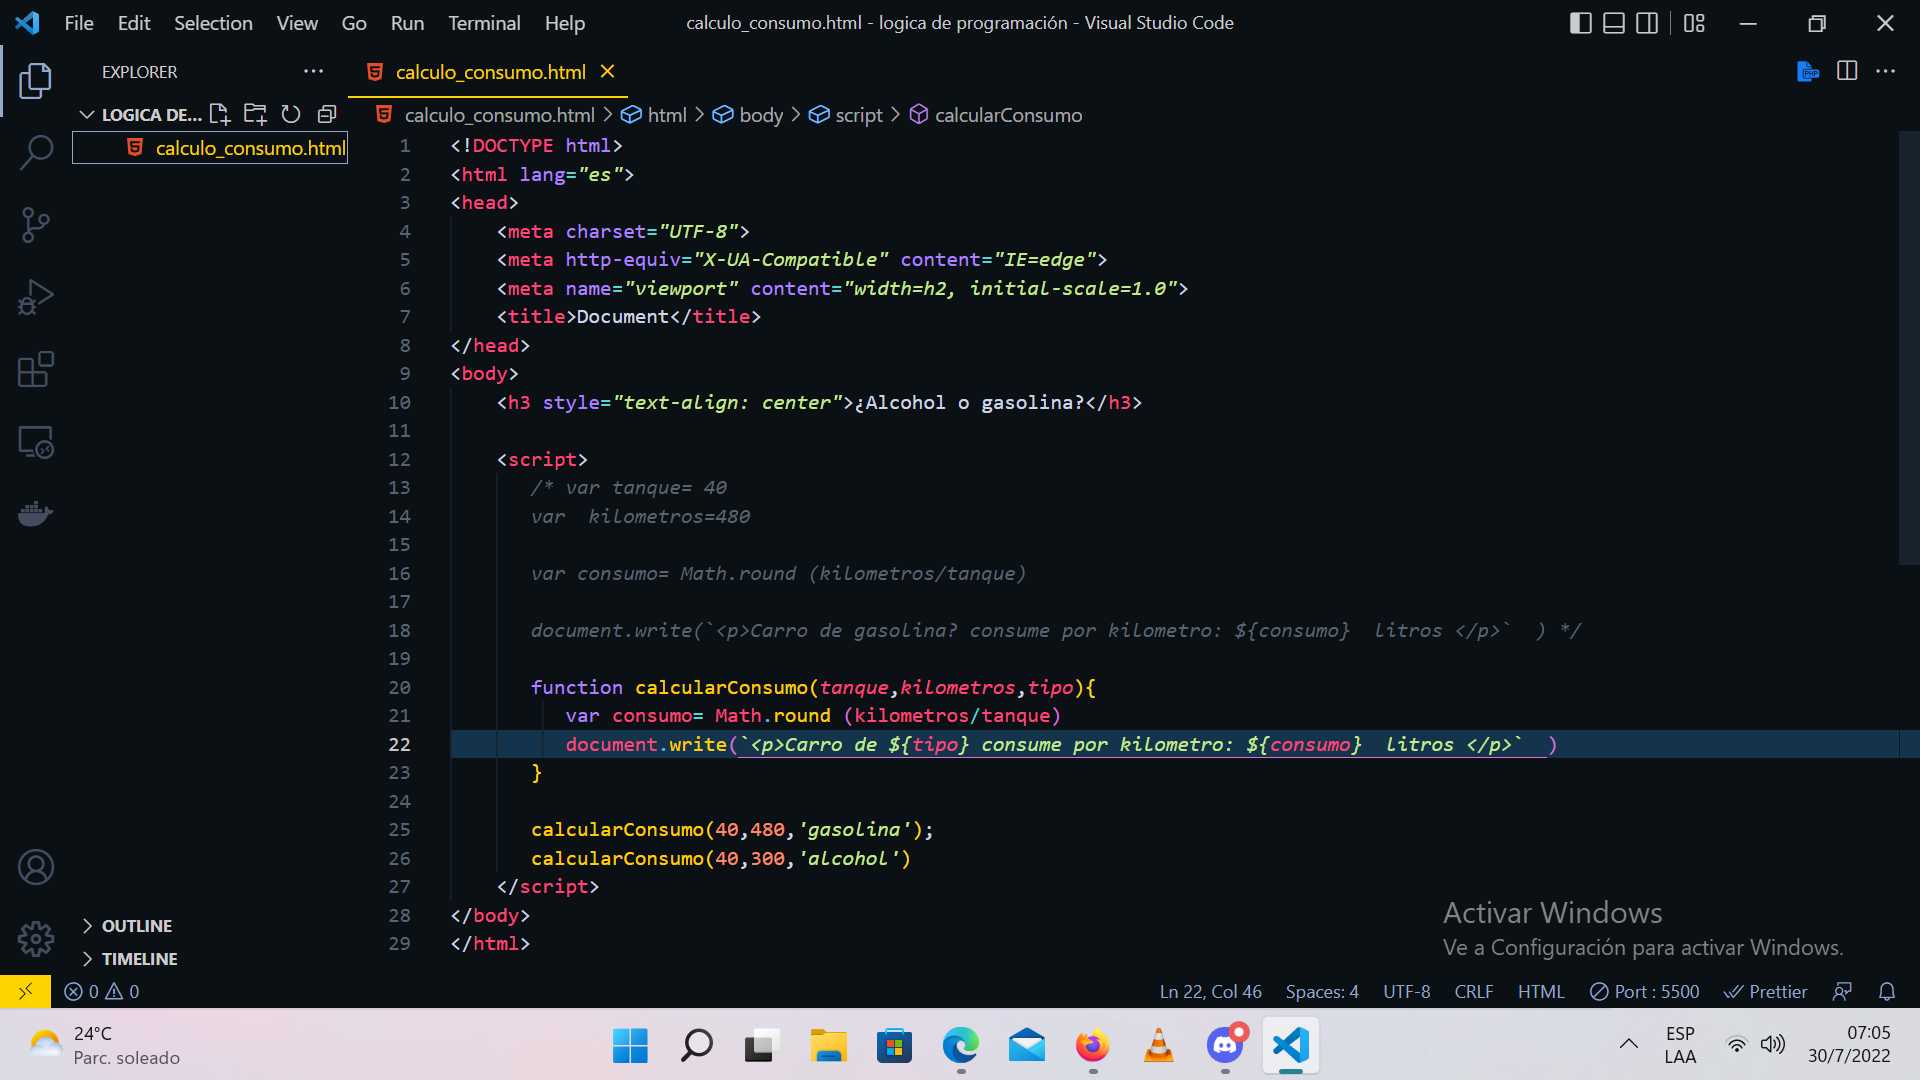The height and width of the screenshot is (1080, 1920).
Task: Open the Extensions view
Action: point(36,369)
